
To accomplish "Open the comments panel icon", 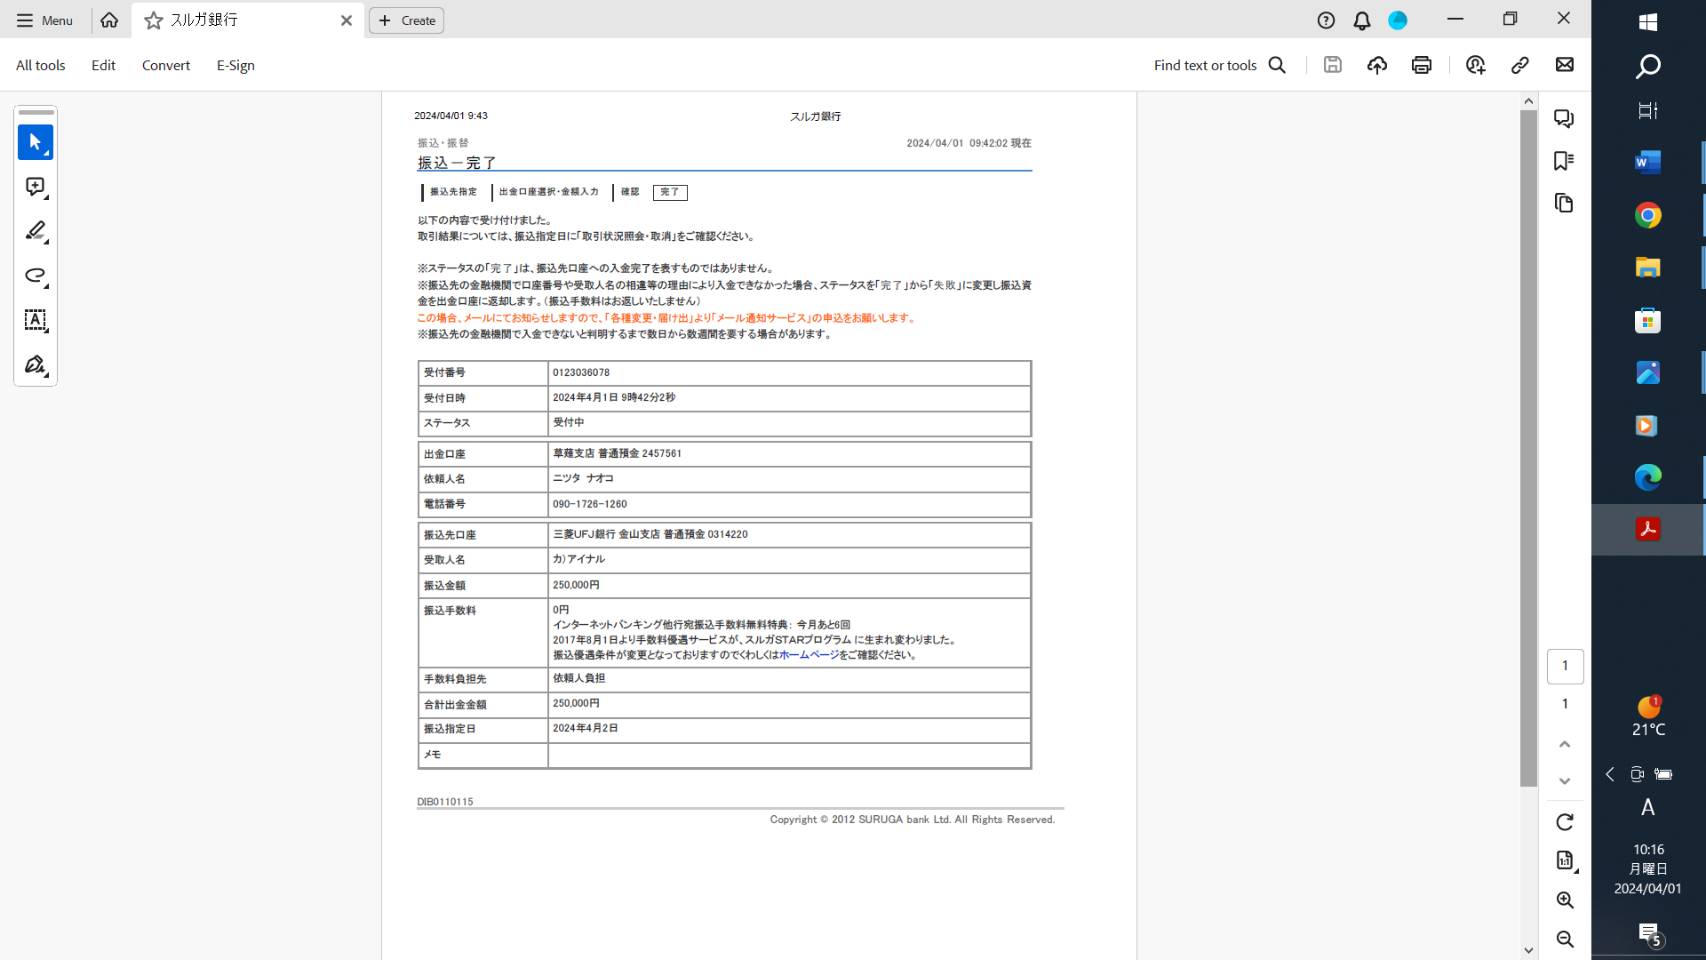I will pyautogui.click(x=1564, y=118).
